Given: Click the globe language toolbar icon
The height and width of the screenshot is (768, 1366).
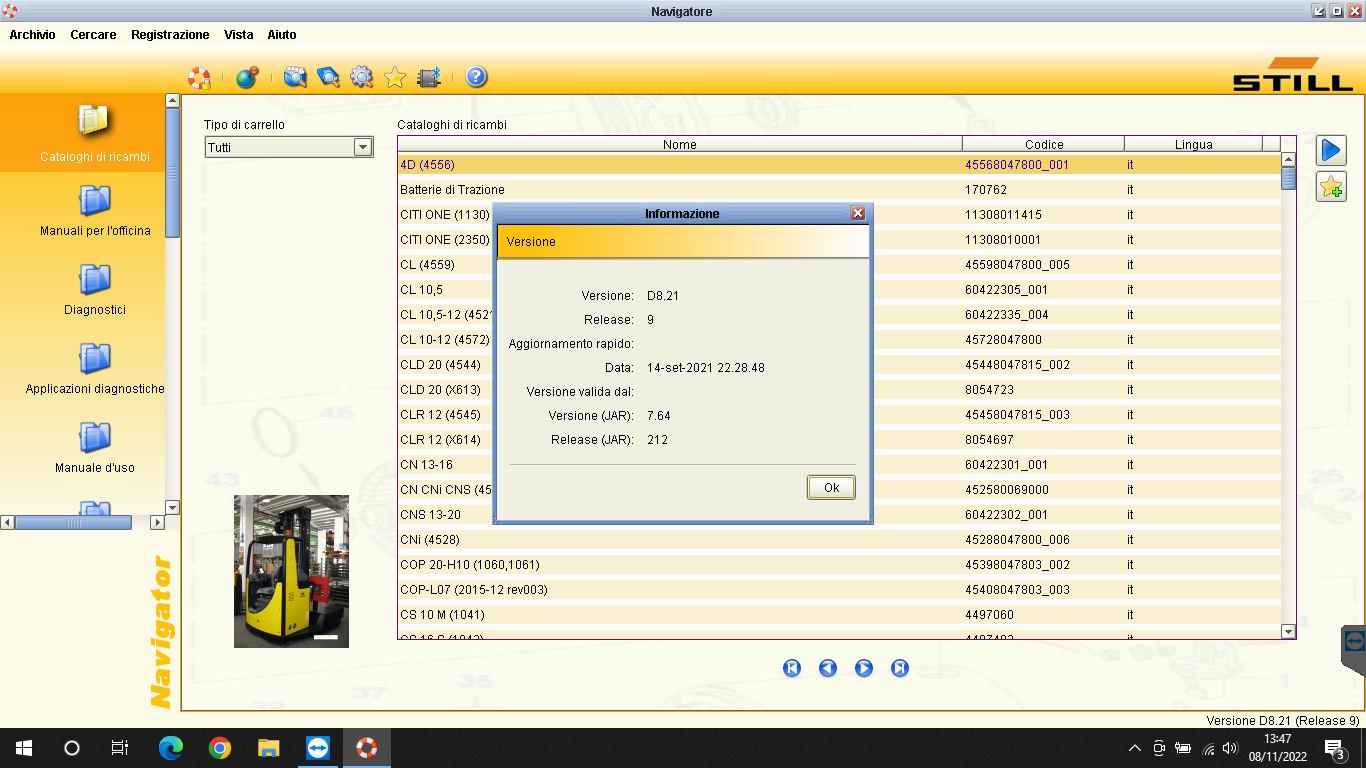Looking at the screenshot, I should tap(246, 77).
